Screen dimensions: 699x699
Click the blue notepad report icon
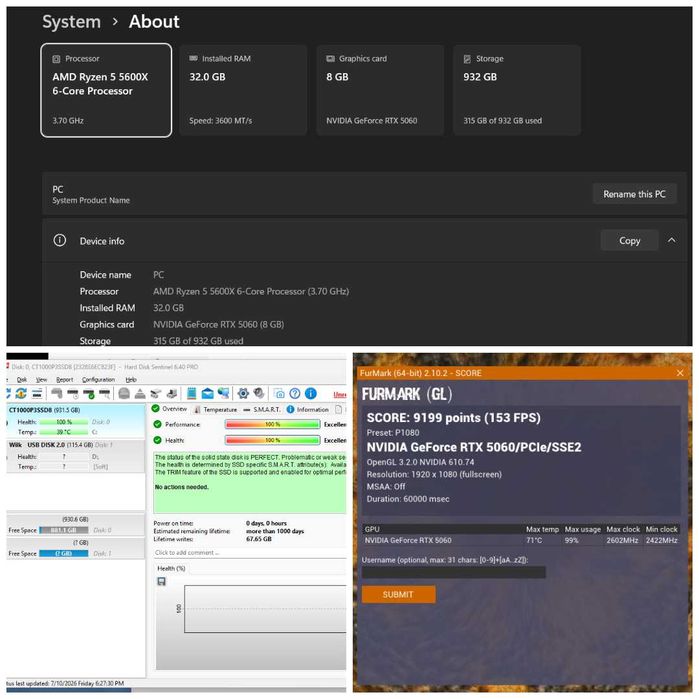coord(191,393)
